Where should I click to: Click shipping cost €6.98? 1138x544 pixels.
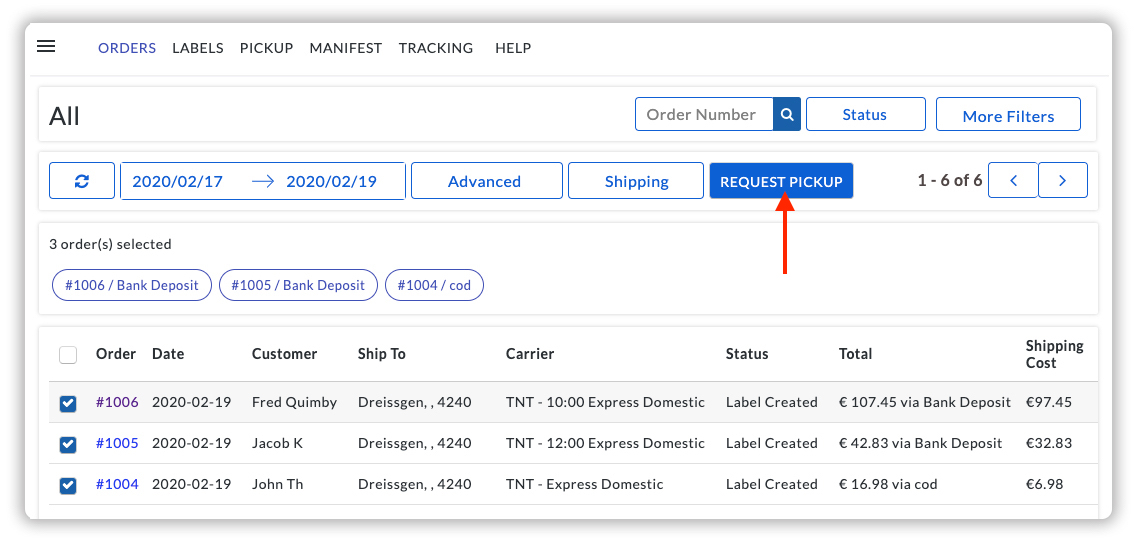1044,484
